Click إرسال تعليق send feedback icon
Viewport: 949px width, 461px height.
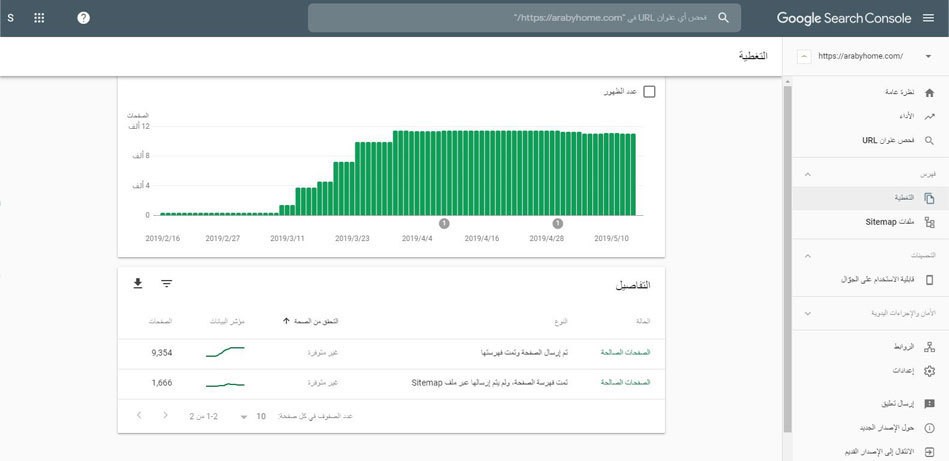pos(930,404)
